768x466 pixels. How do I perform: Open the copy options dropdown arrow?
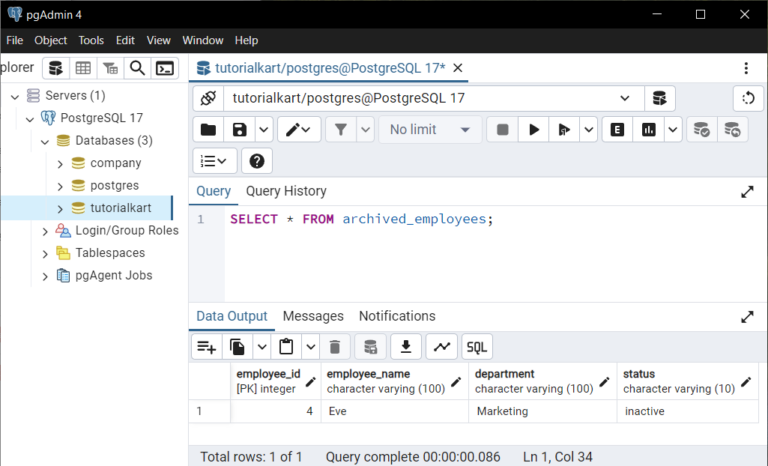[x=262, y=347]
